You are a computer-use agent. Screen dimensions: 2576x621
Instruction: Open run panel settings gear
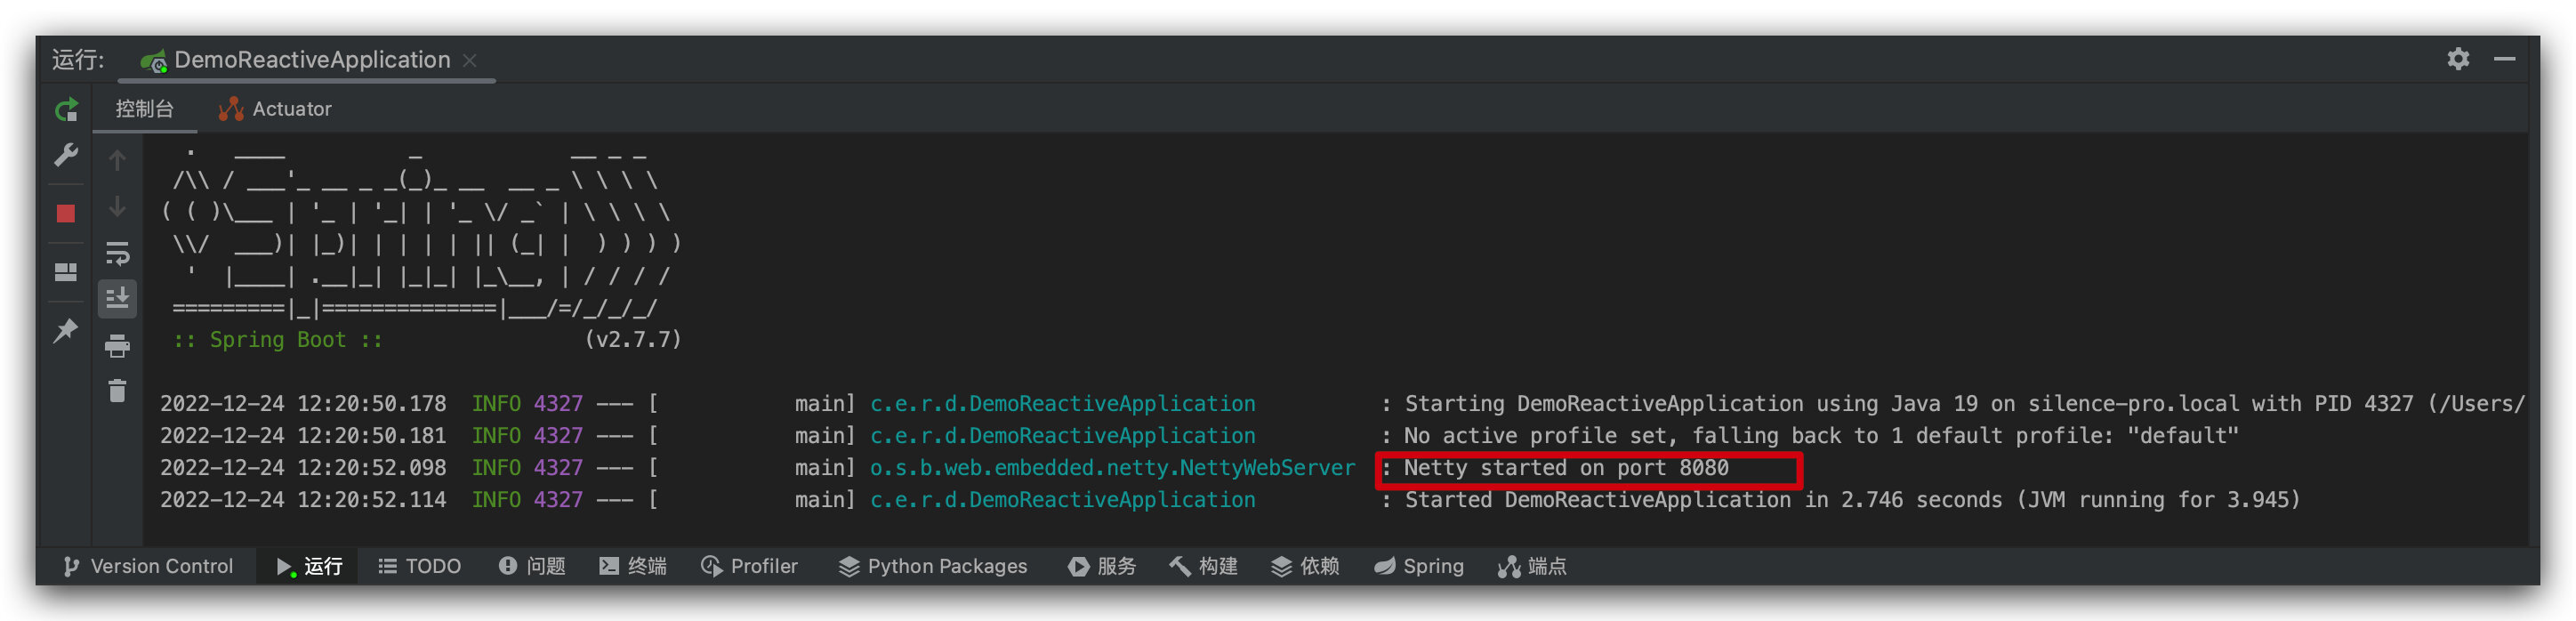[2458, 59]
